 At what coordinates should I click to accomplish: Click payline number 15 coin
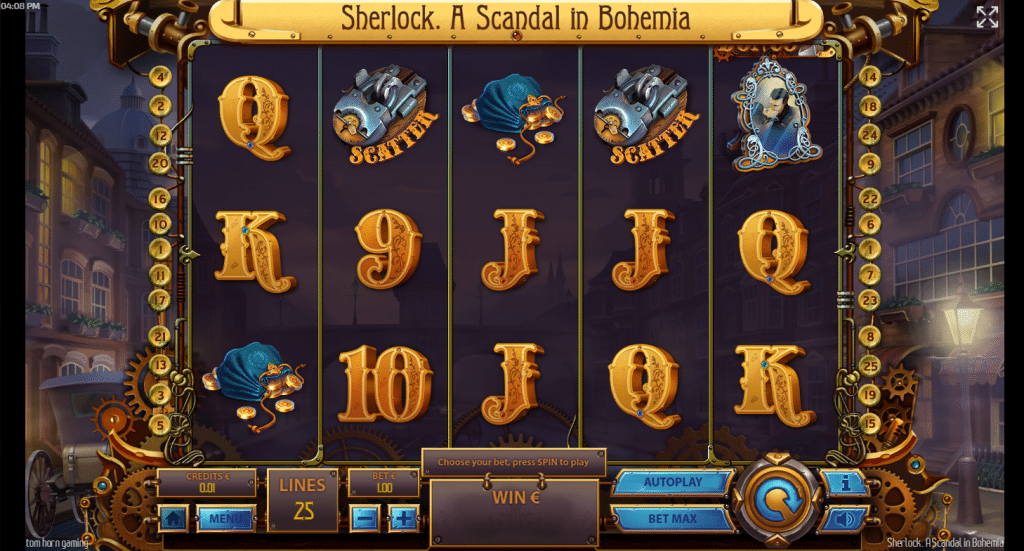tap(869, 424)
